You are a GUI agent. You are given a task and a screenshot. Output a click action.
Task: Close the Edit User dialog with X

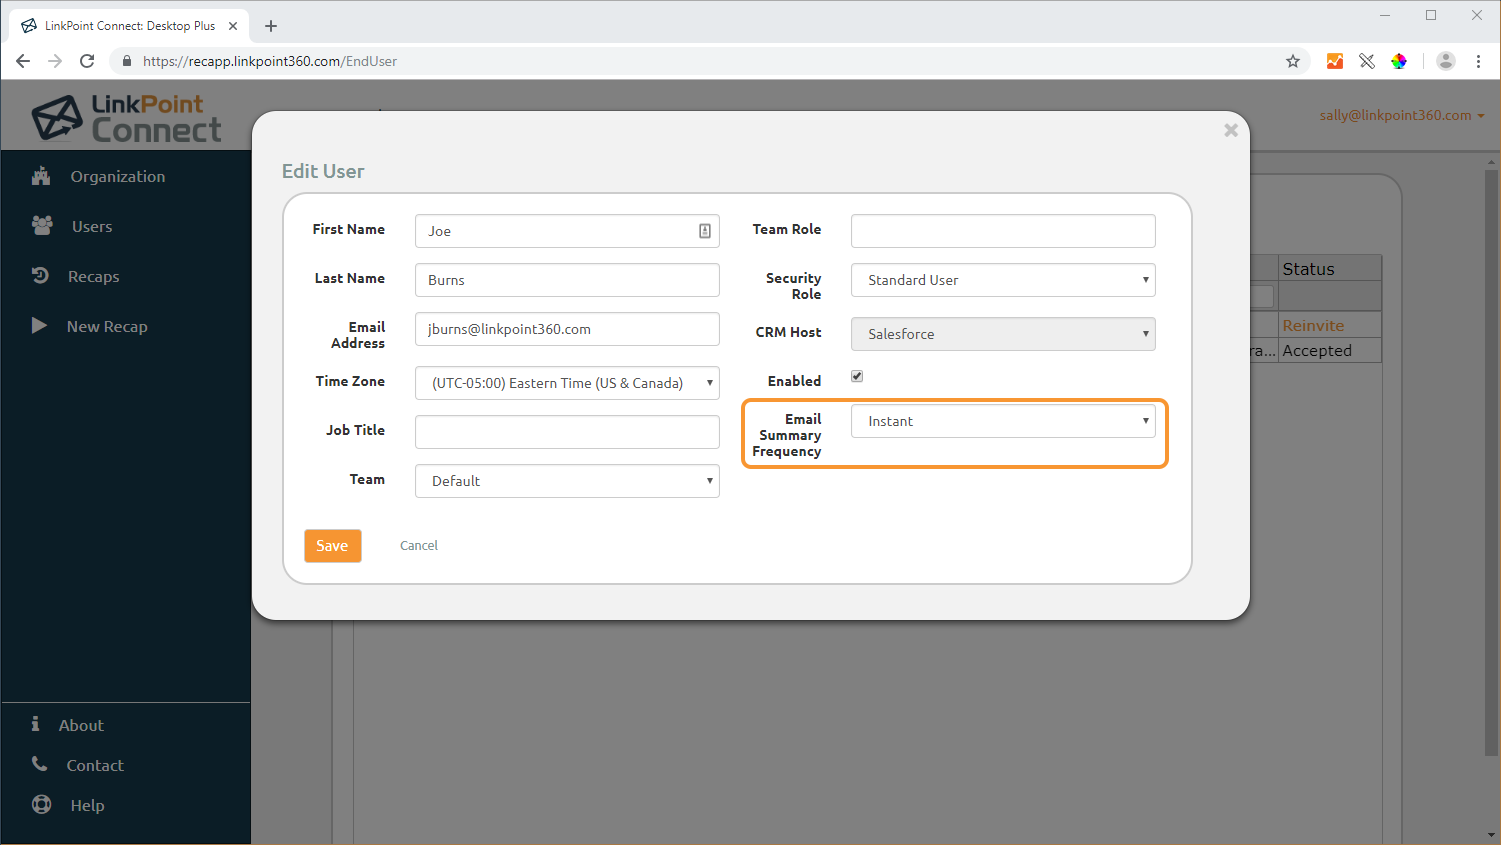pyautogui.click(x=1230, y=130)
